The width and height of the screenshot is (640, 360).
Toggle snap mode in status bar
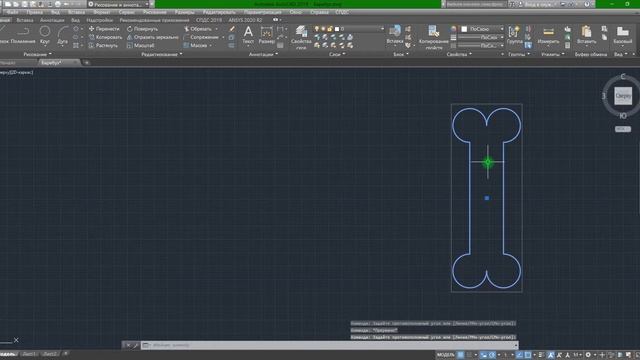coord(469,355)
